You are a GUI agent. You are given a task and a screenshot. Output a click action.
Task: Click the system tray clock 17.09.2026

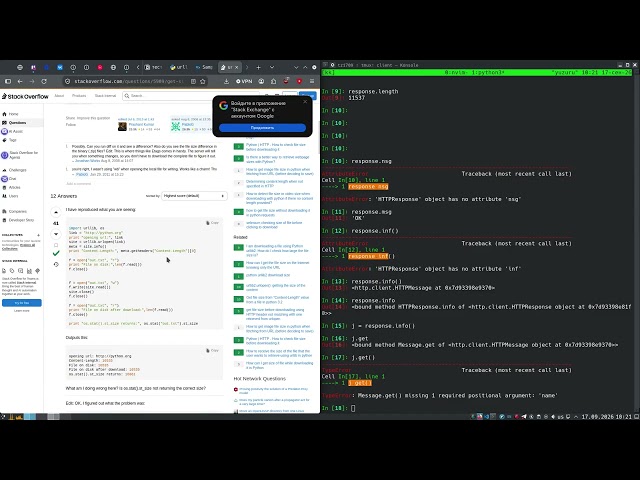click(607, 417)
